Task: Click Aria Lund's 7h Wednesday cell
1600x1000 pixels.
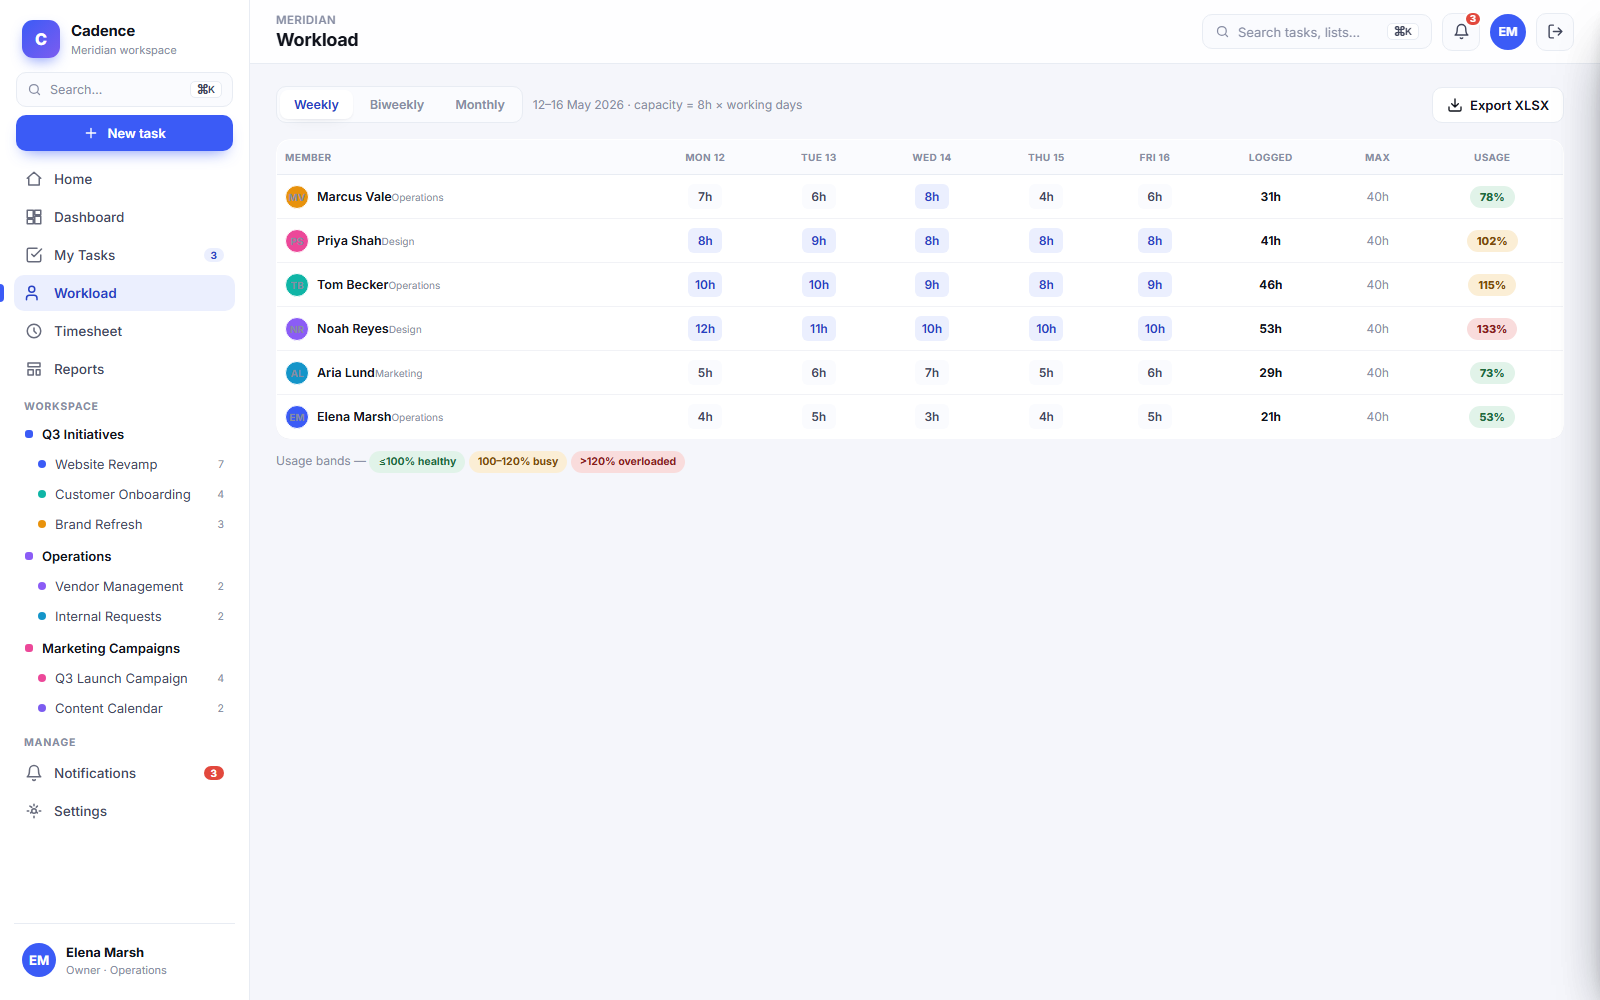Action: click(932, 373)
